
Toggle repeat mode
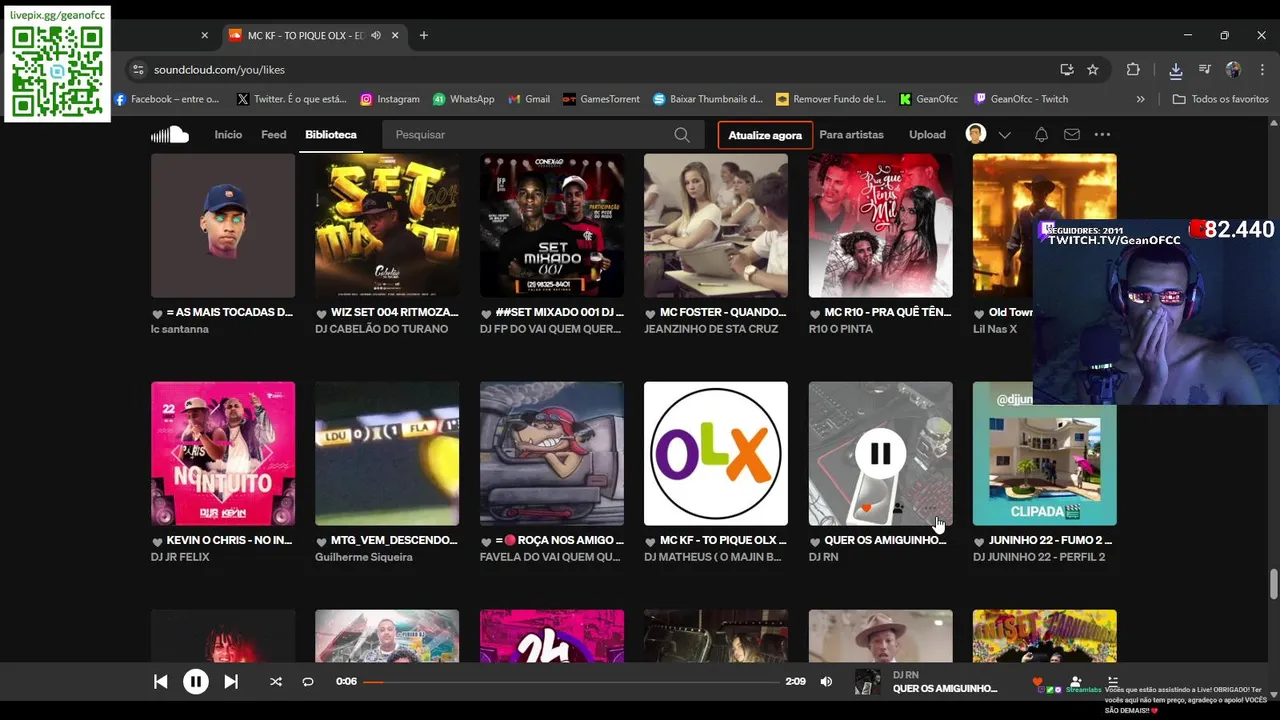click(x=308, y=682)
